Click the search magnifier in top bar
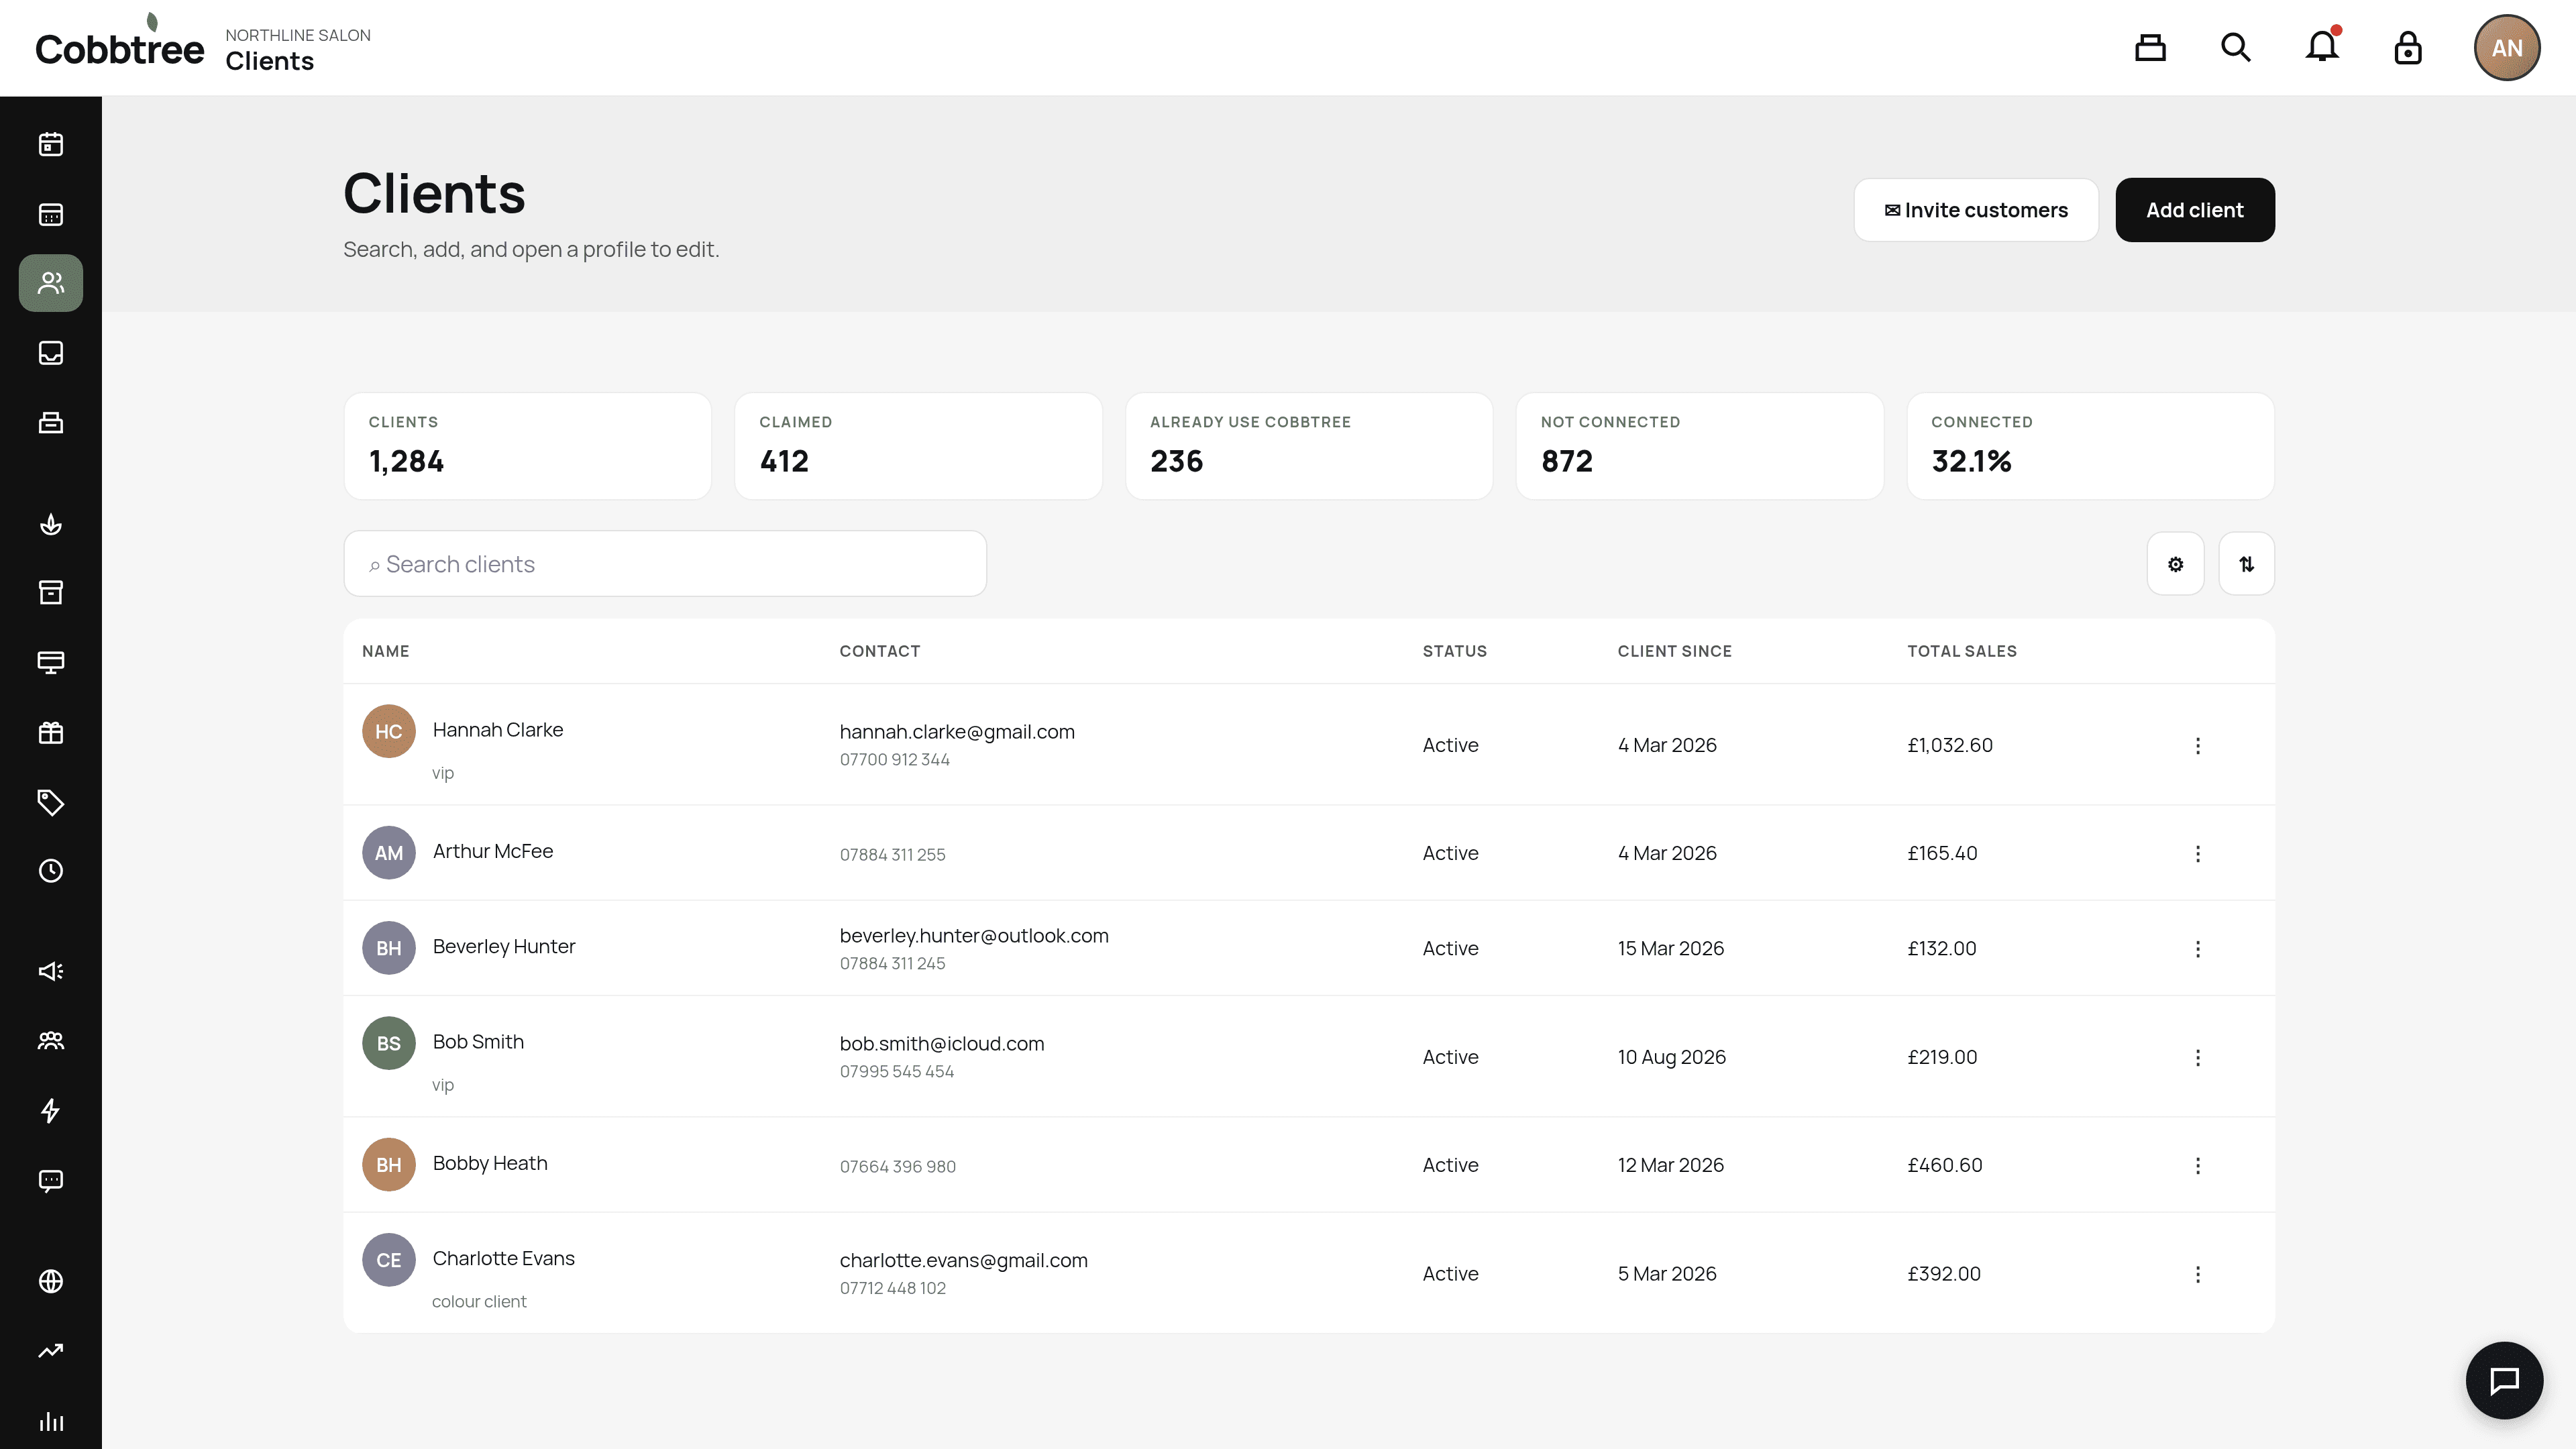Image resolution: width=2576 pixels, height=1449 pixels. pos(2236,47)
